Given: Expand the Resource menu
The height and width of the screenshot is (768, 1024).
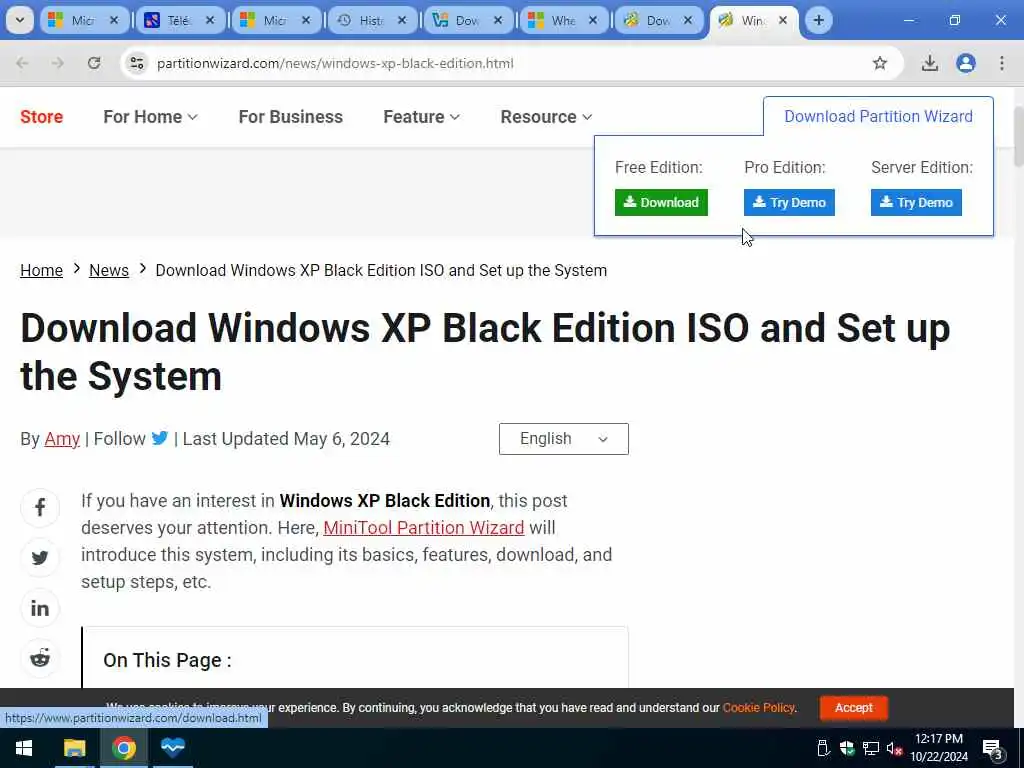Looking at the screenshot, I should tap(546, 116).
